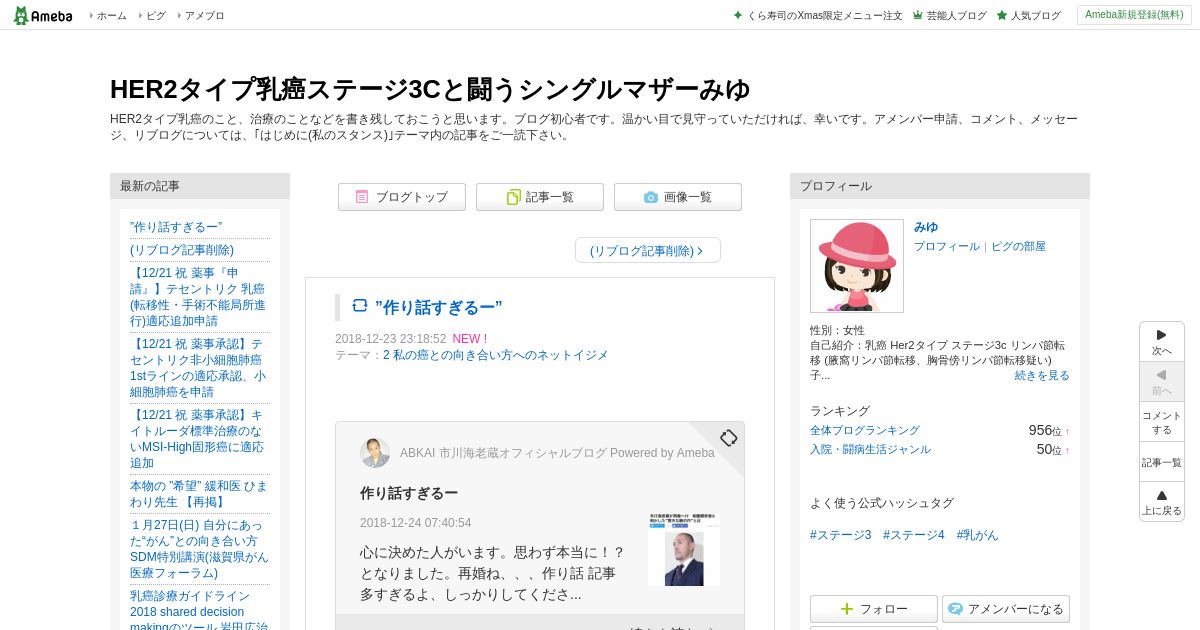Click ABKAI blog author avatar
Screen dimensions: 1200x630
click(375, 453)
